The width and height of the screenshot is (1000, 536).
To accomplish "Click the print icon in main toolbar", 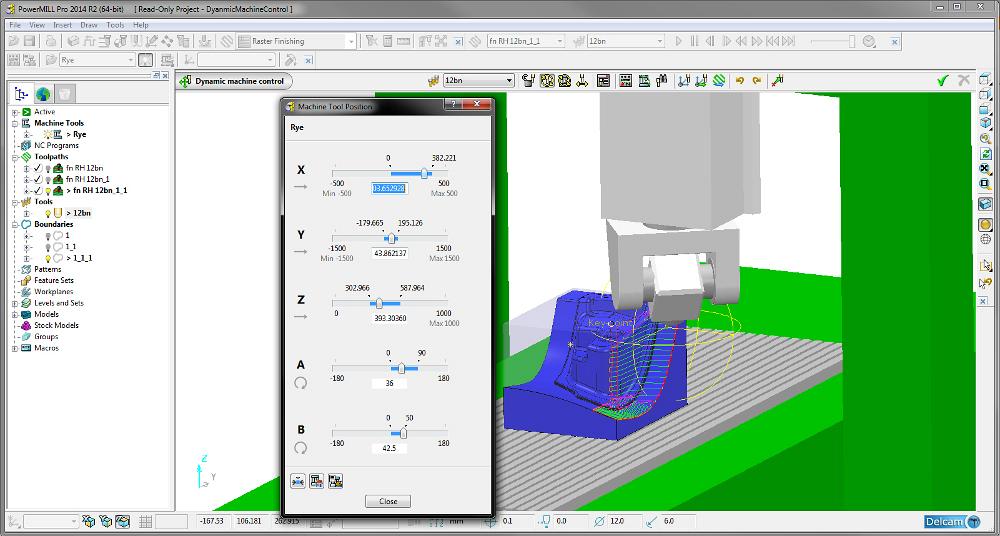I will click(x=50, y=41).
